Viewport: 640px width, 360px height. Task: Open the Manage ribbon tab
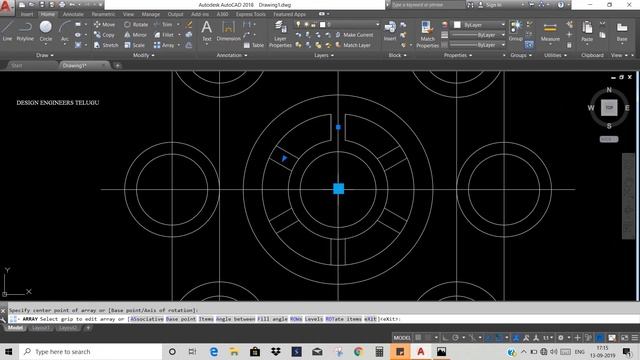[151, 14]
